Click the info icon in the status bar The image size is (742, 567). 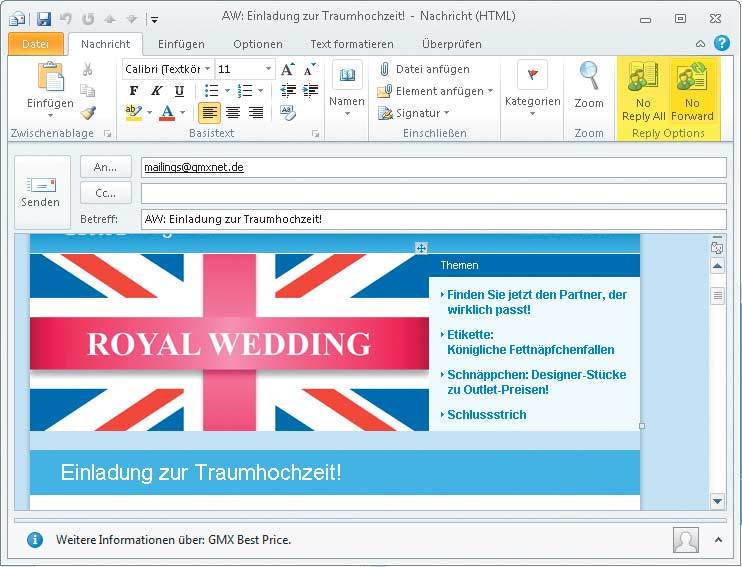(x=35, y=540)
